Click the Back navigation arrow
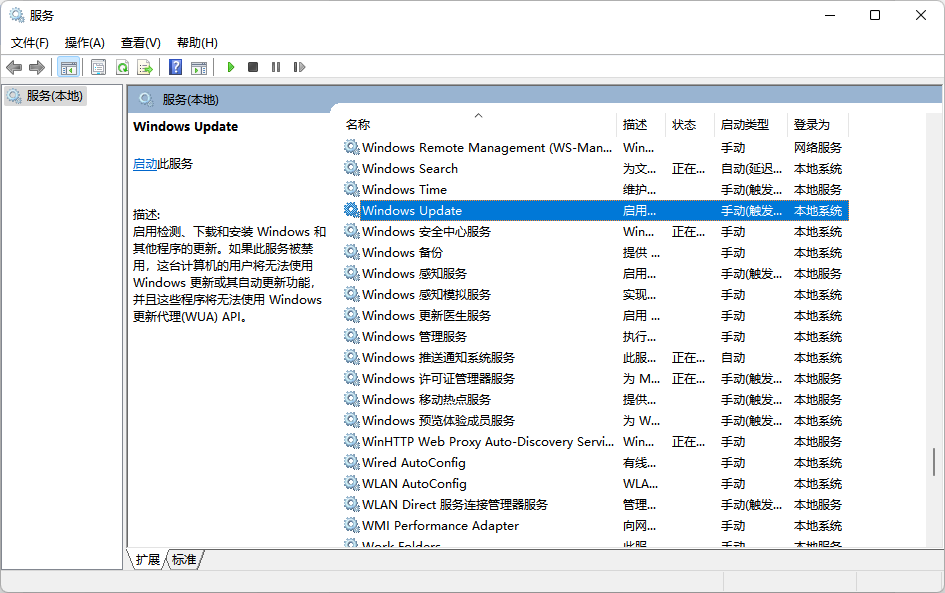 pos(13,67)
